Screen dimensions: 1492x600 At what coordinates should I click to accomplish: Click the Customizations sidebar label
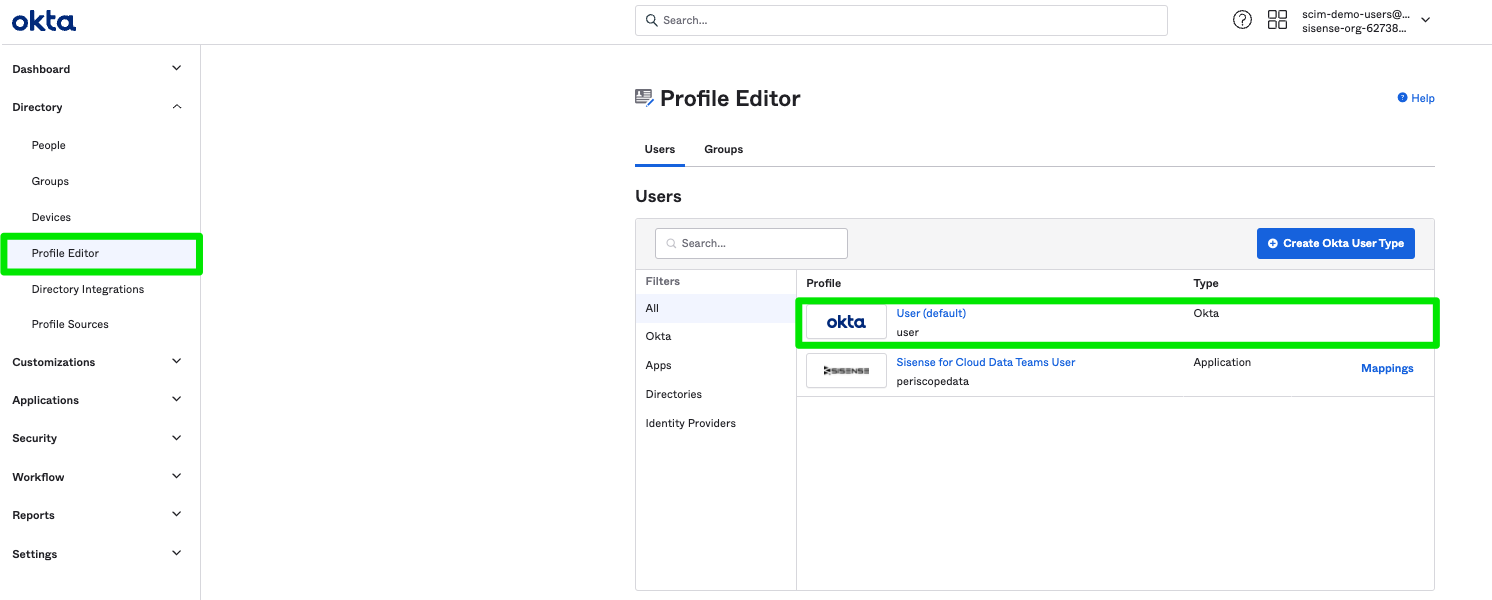tap(54, 362)
